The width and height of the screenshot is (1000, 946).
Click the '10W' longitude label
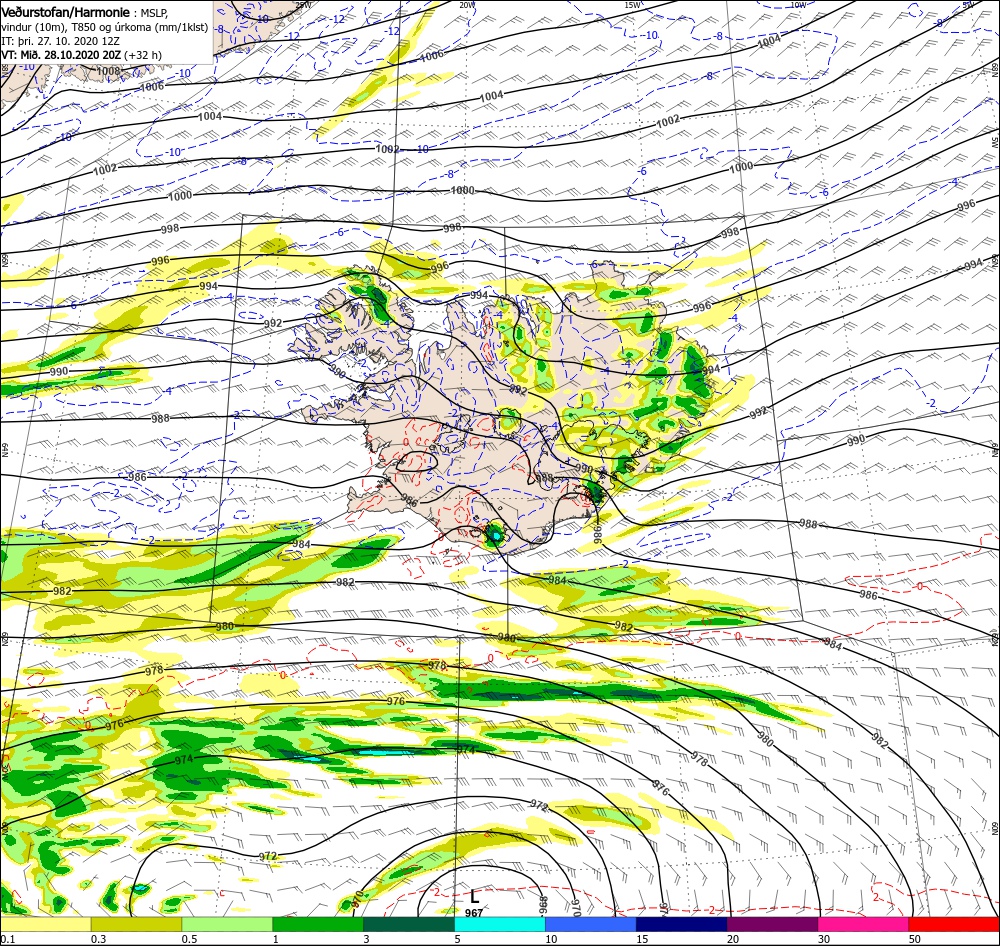click(x=798, y=5)
